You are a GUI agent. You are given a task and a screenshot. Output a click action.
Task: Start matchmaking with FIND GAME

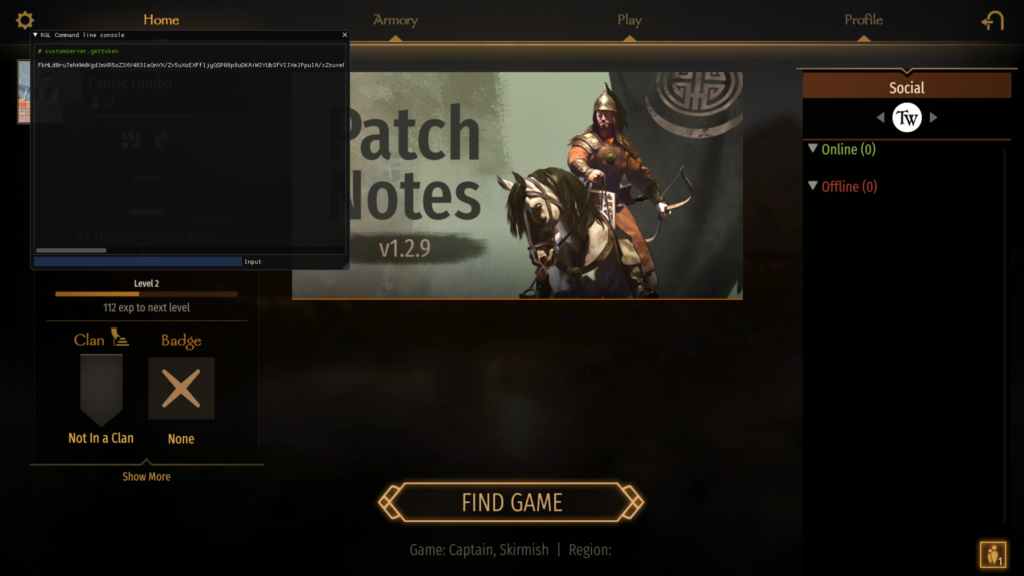pyautogui.click(x=511, y=502)
